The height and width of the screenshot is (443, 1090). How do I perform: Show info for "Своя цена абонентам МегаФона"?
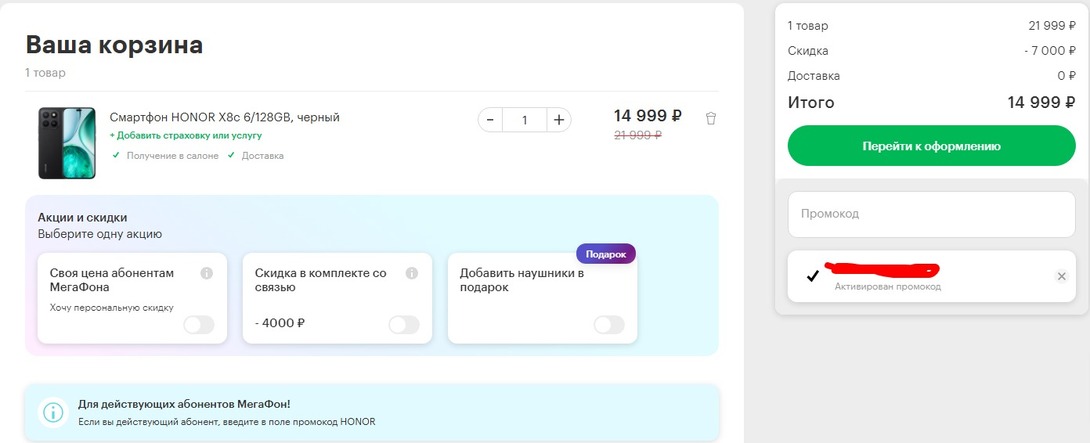207,273
